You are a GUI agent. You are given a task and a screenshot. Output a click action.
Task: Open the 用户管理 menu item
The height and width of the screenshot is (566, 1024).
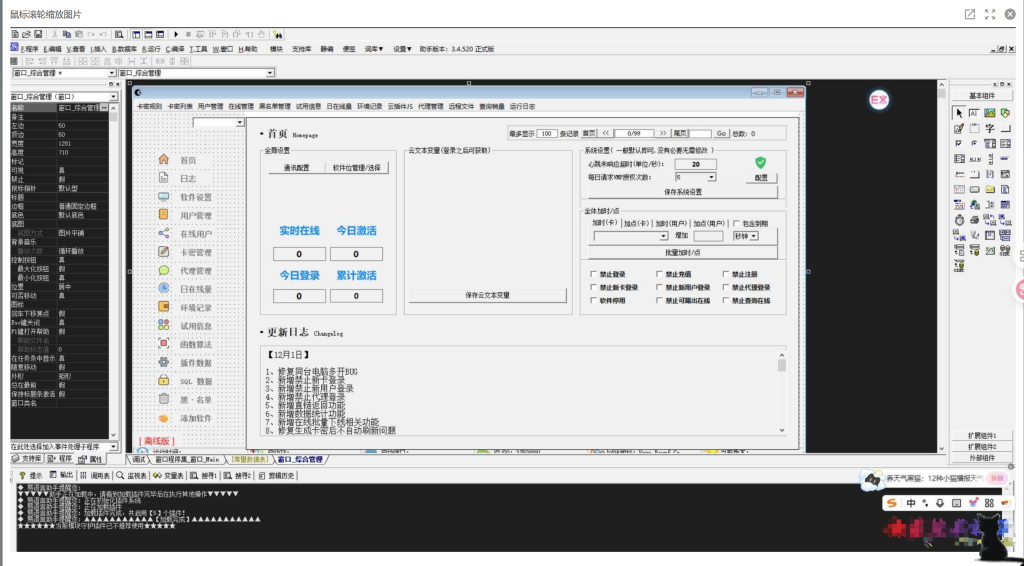click(211, 106)
